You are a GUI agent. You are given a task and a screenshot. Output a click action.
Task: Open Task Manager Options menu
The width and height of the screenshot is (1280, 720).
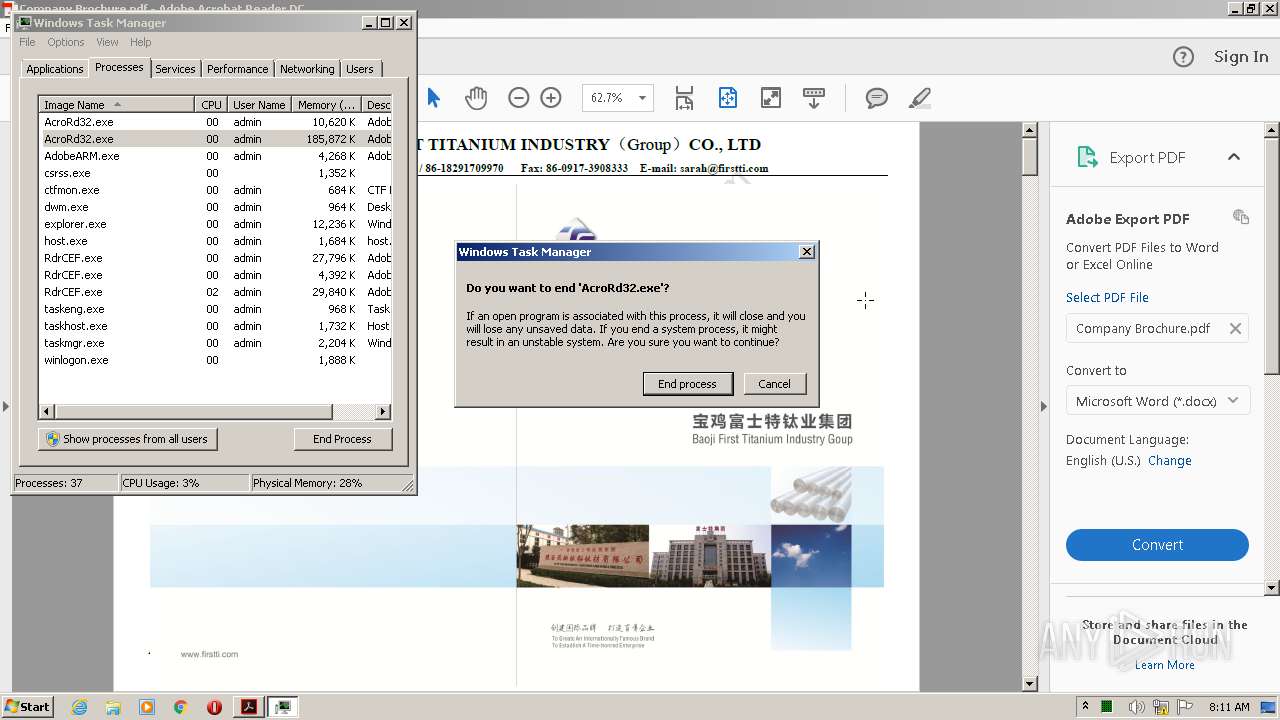coord(66,42)
